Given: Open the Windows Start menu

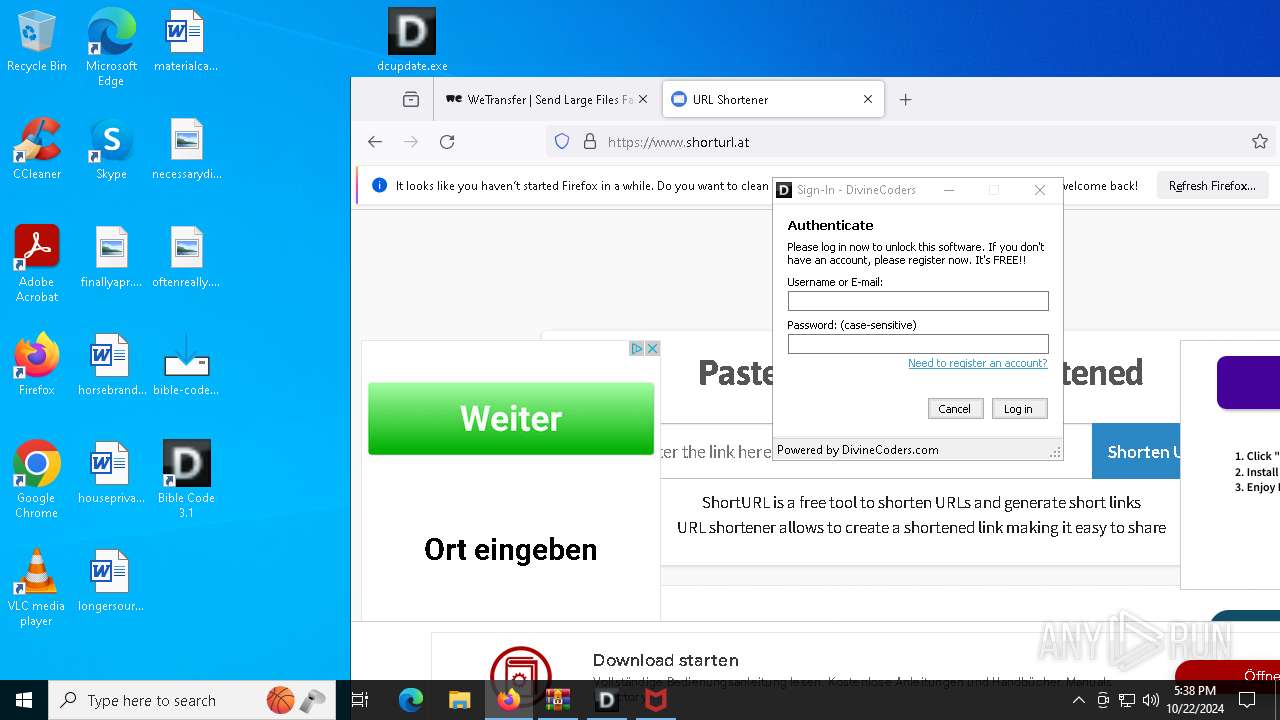Looking at the screenshot, I should [x=24, y=701].
